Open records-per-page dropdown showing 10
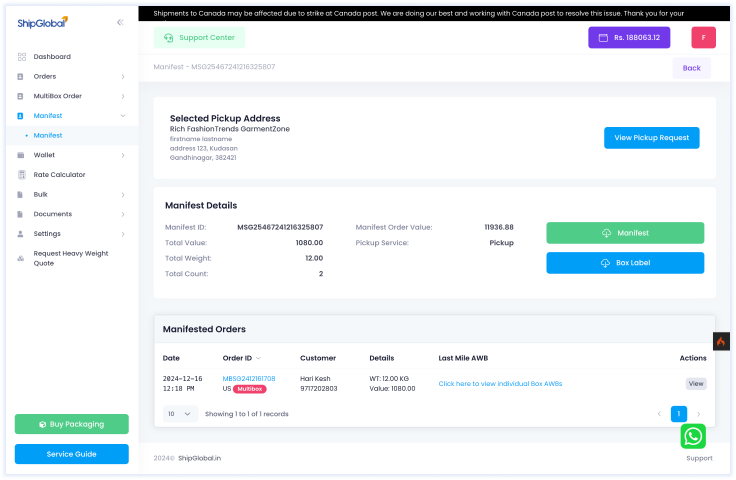This screenshot has width=736, height=480. coord(180,413)
